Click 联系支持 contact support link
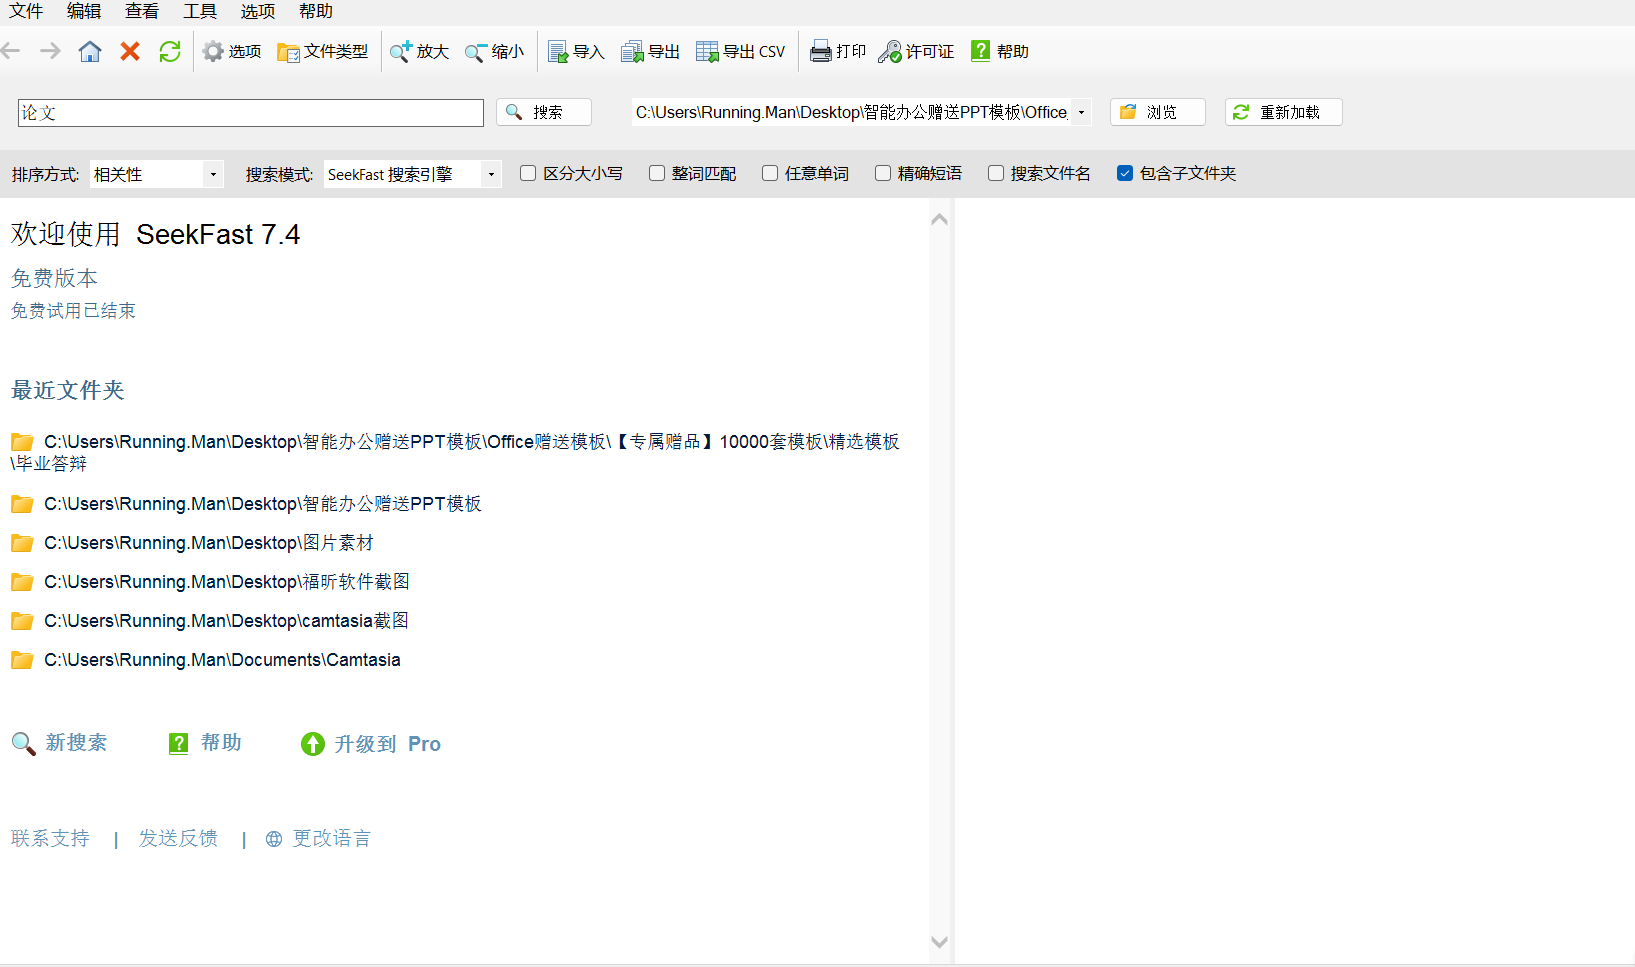The height and width of the screenshot is (967, 1635). [x=50, y=838]
